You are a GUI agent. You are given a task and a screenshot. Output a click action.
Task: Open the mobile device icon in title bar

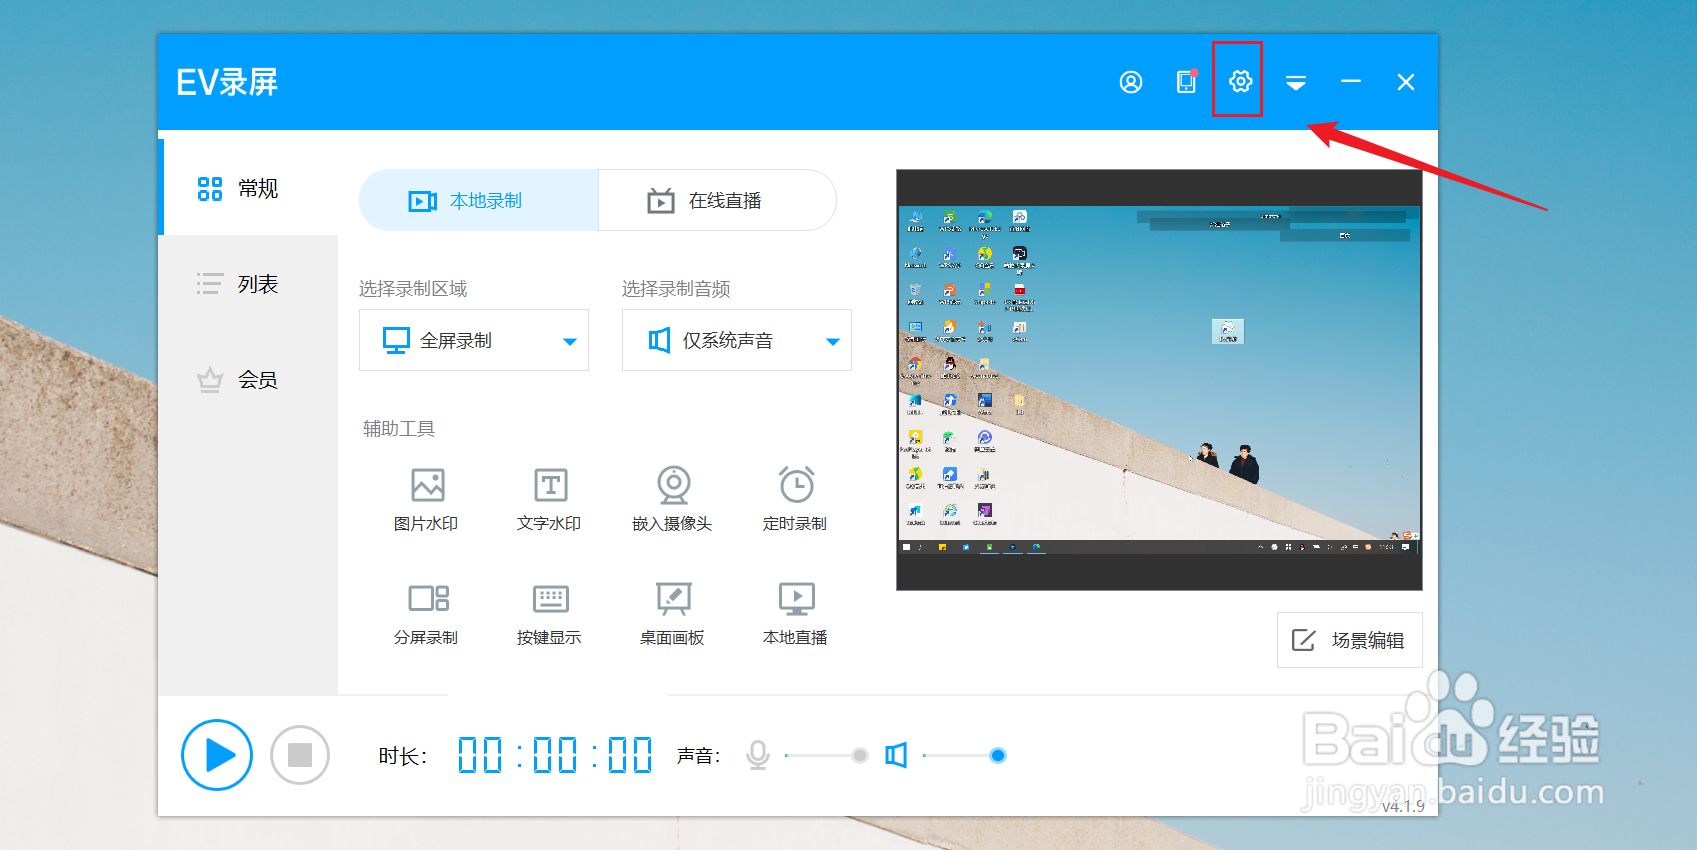(1186, 81)
